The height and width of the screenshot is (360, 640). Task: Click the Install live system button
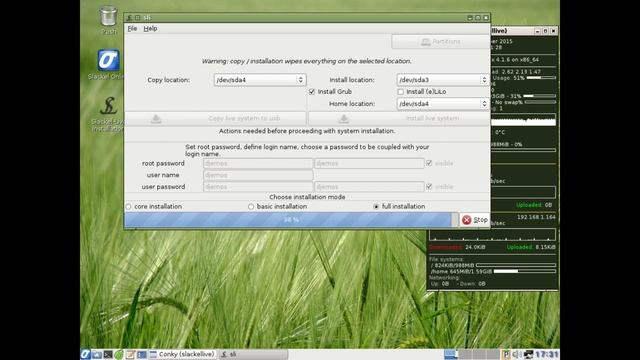pyautogui.click(x=399, y=118)
